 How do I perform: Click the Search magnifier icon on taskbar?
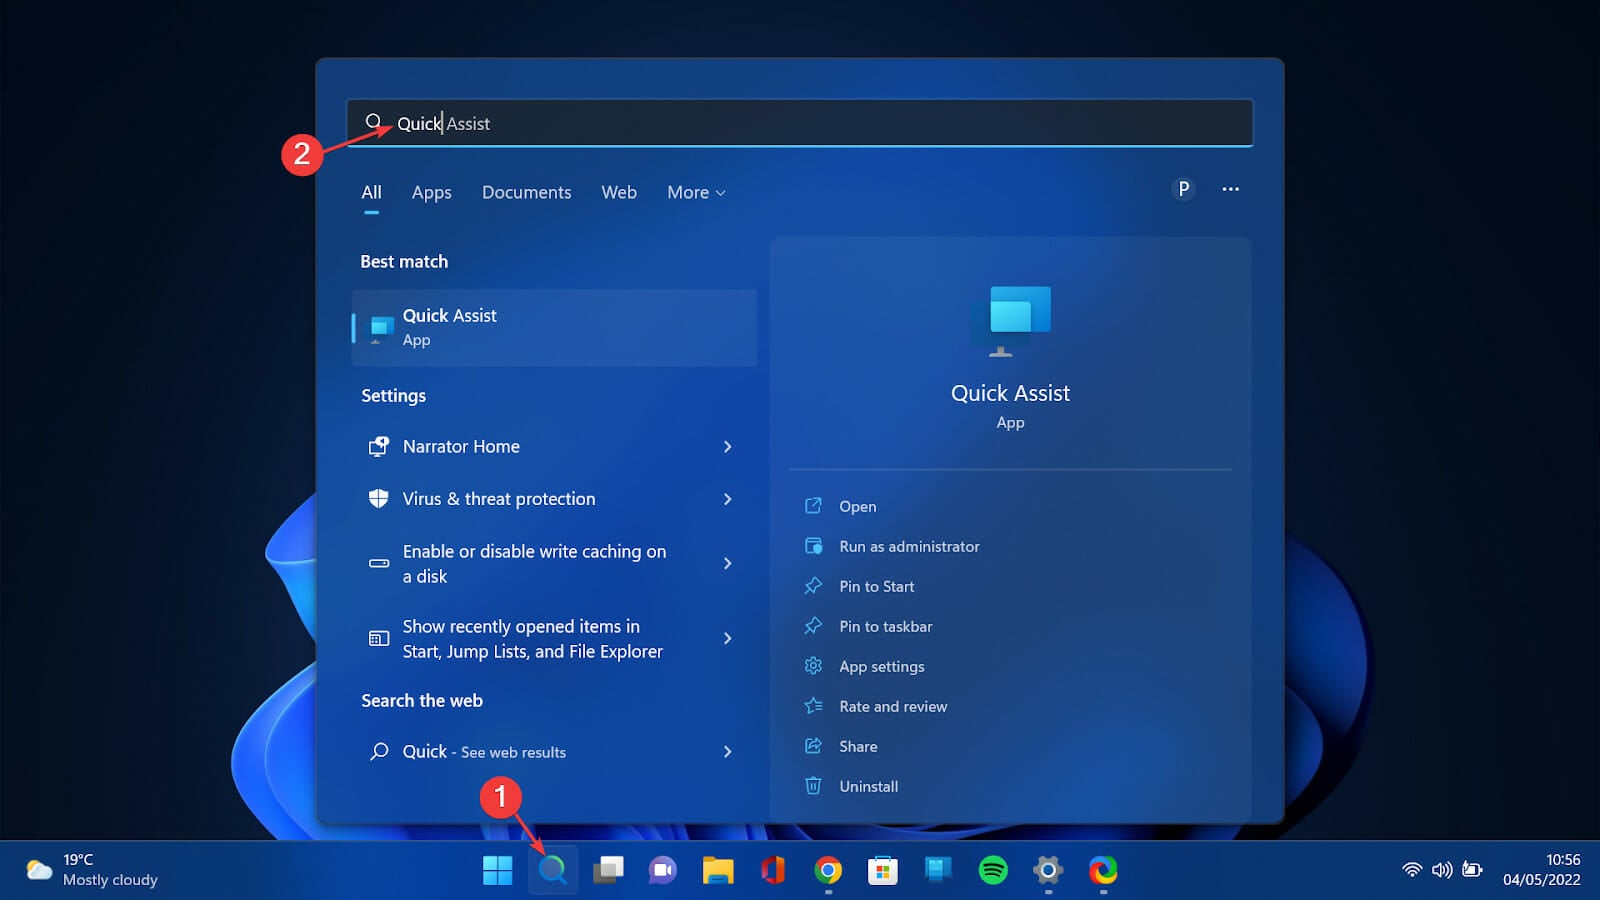click(552, 870)
